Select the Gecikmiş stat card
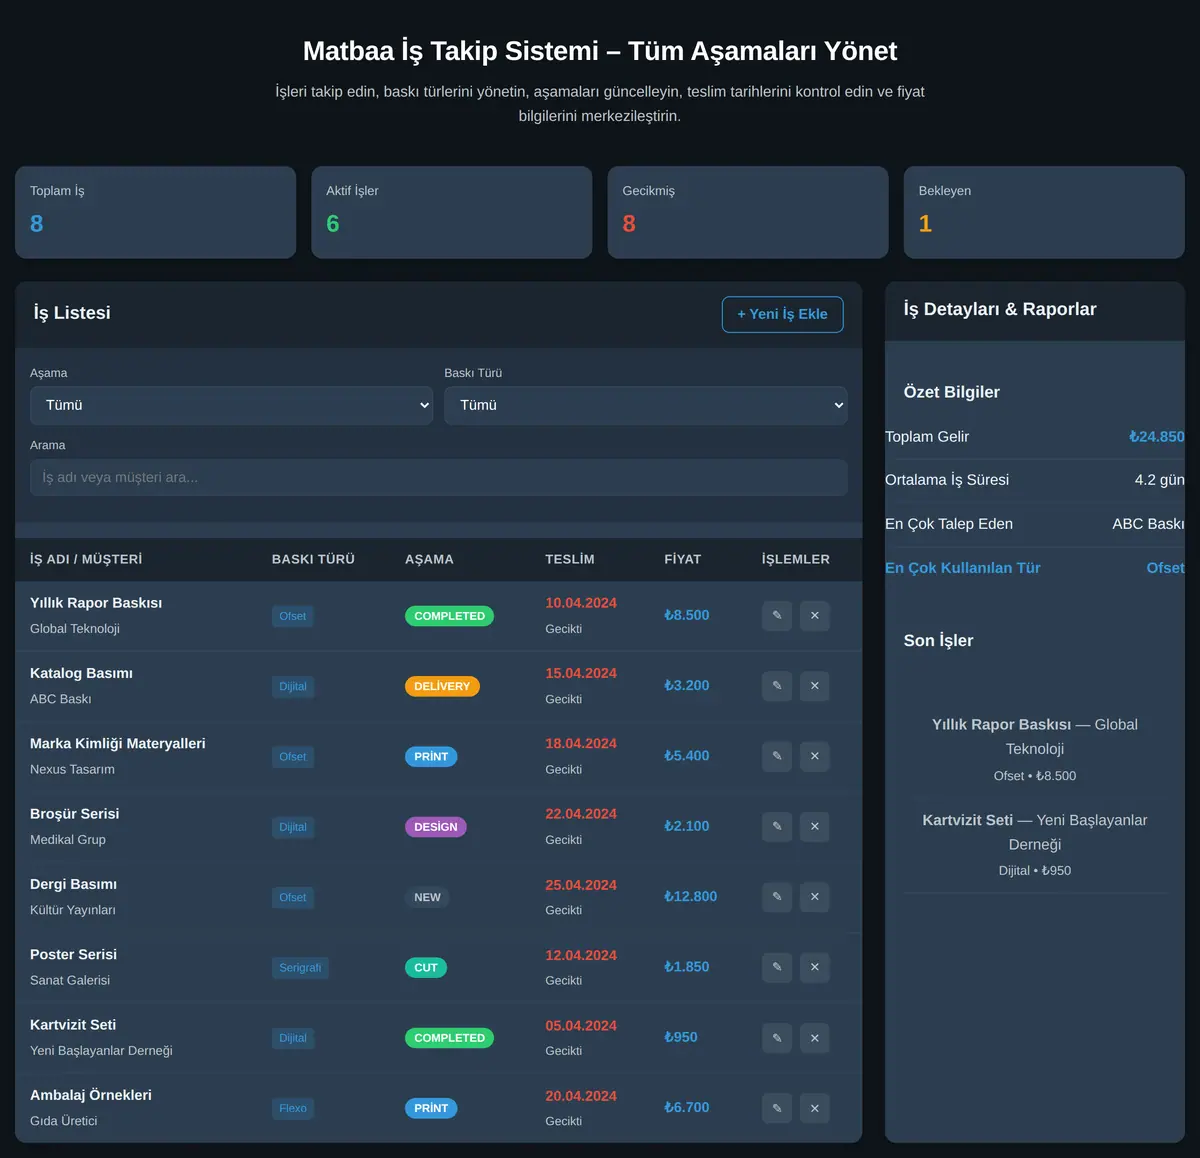The height and width of the screenshot is (1158, 1200). coord(748,212)
